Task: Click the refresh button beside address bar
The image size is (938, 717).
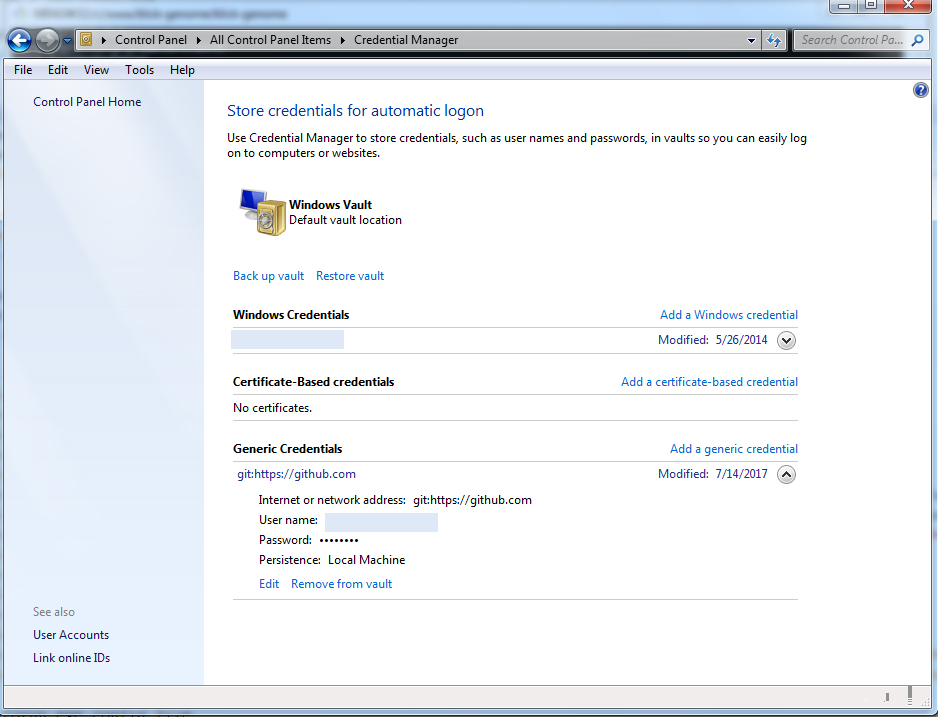Action: click(773, 40)
